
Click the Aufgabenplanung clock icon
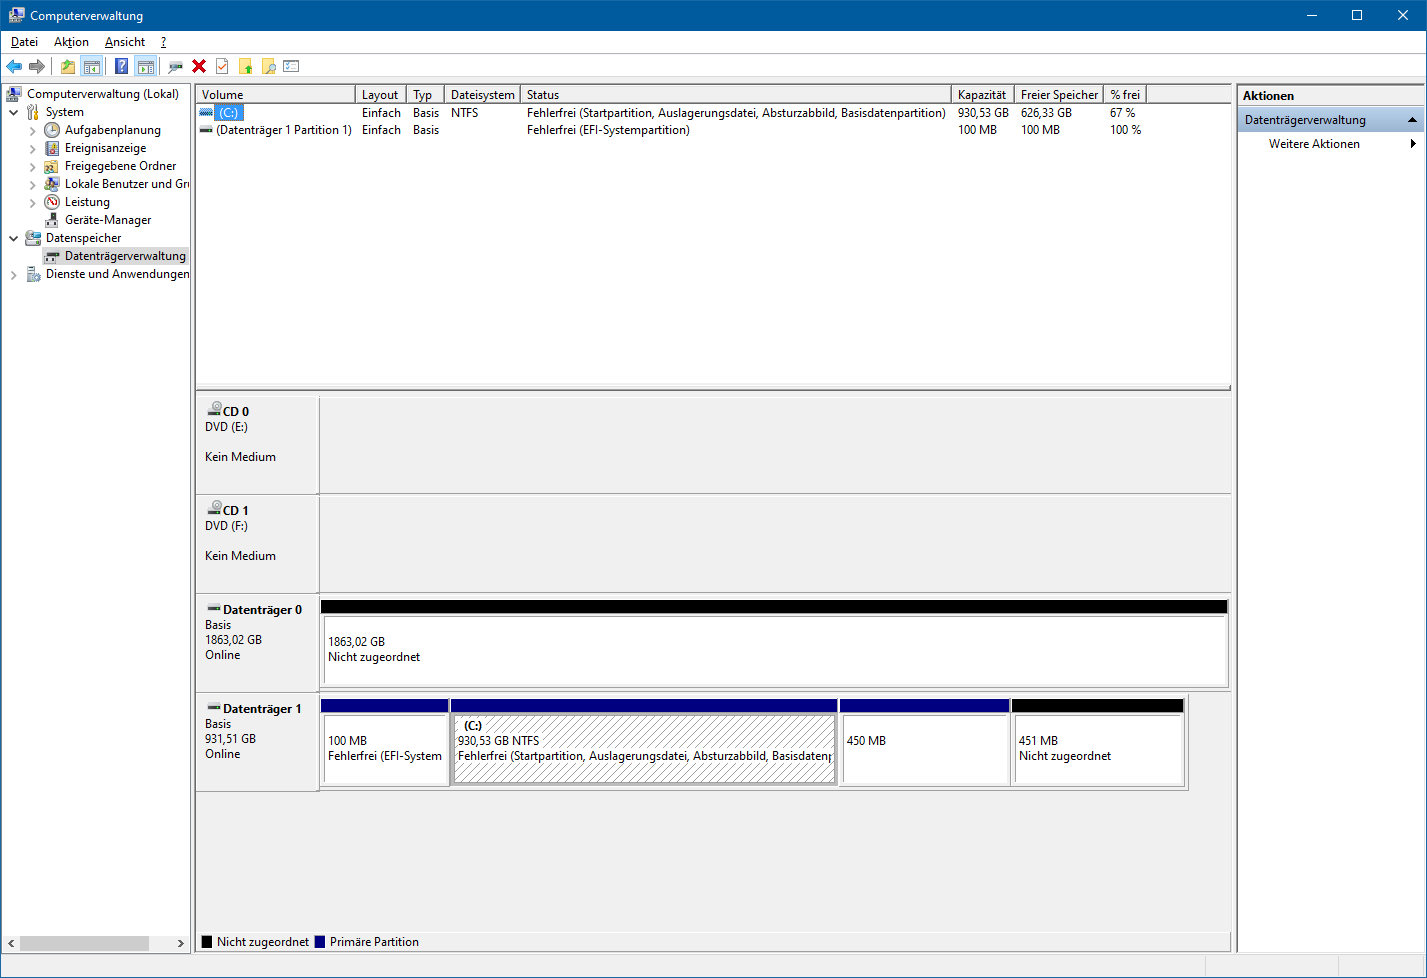point(52,130)
